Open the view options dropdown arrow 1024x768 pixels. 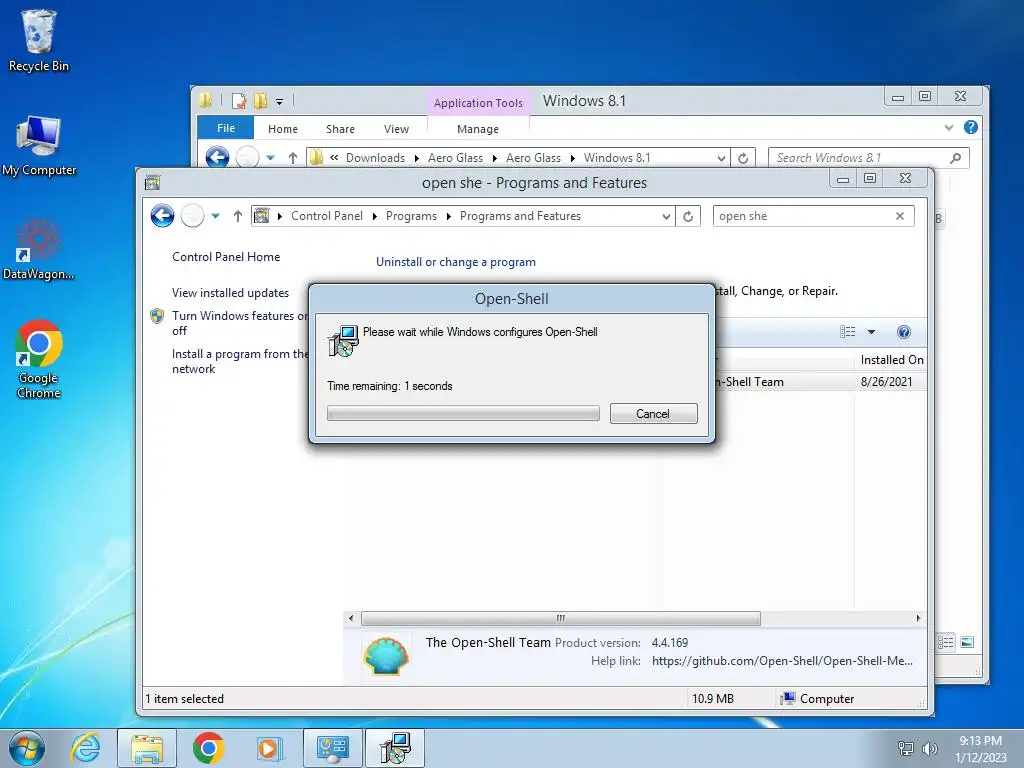(871, 332)
